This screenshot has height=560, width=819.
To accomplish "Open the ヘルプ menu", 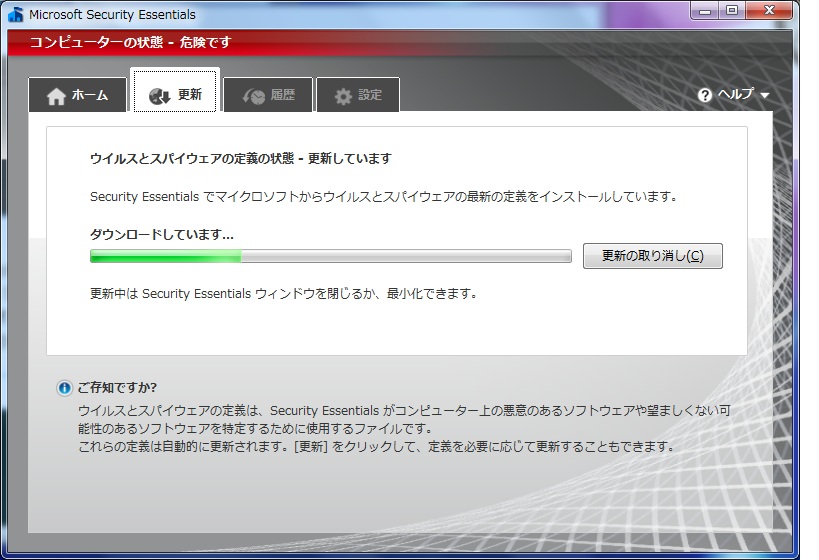I will (733, 95).
